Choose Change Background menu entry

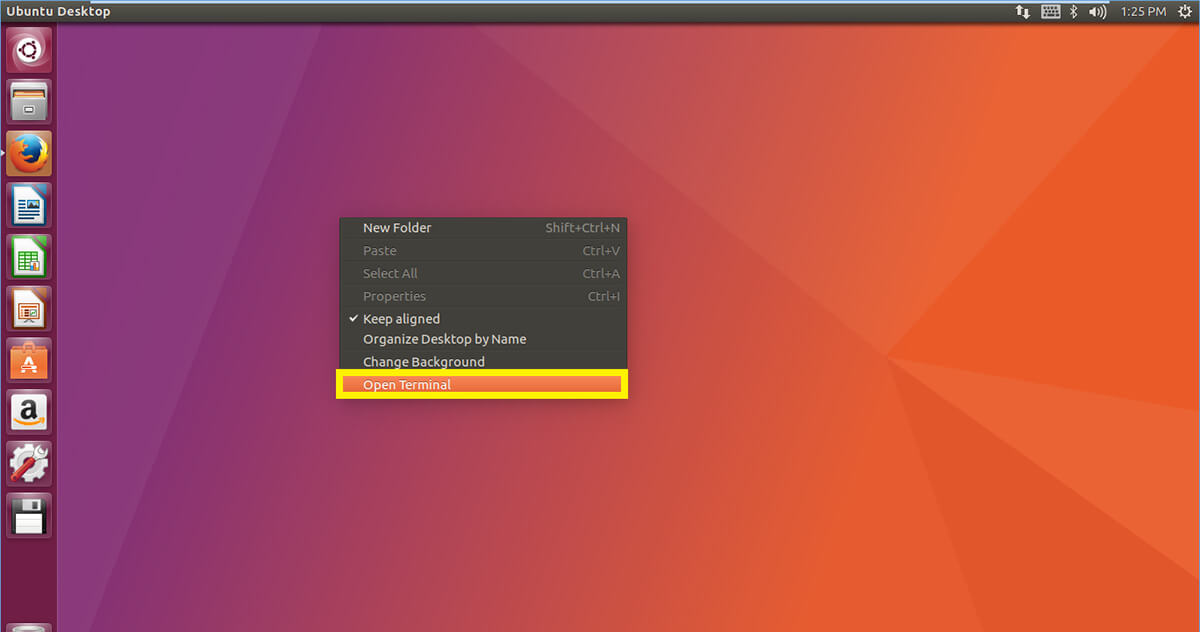pos(483,362)
